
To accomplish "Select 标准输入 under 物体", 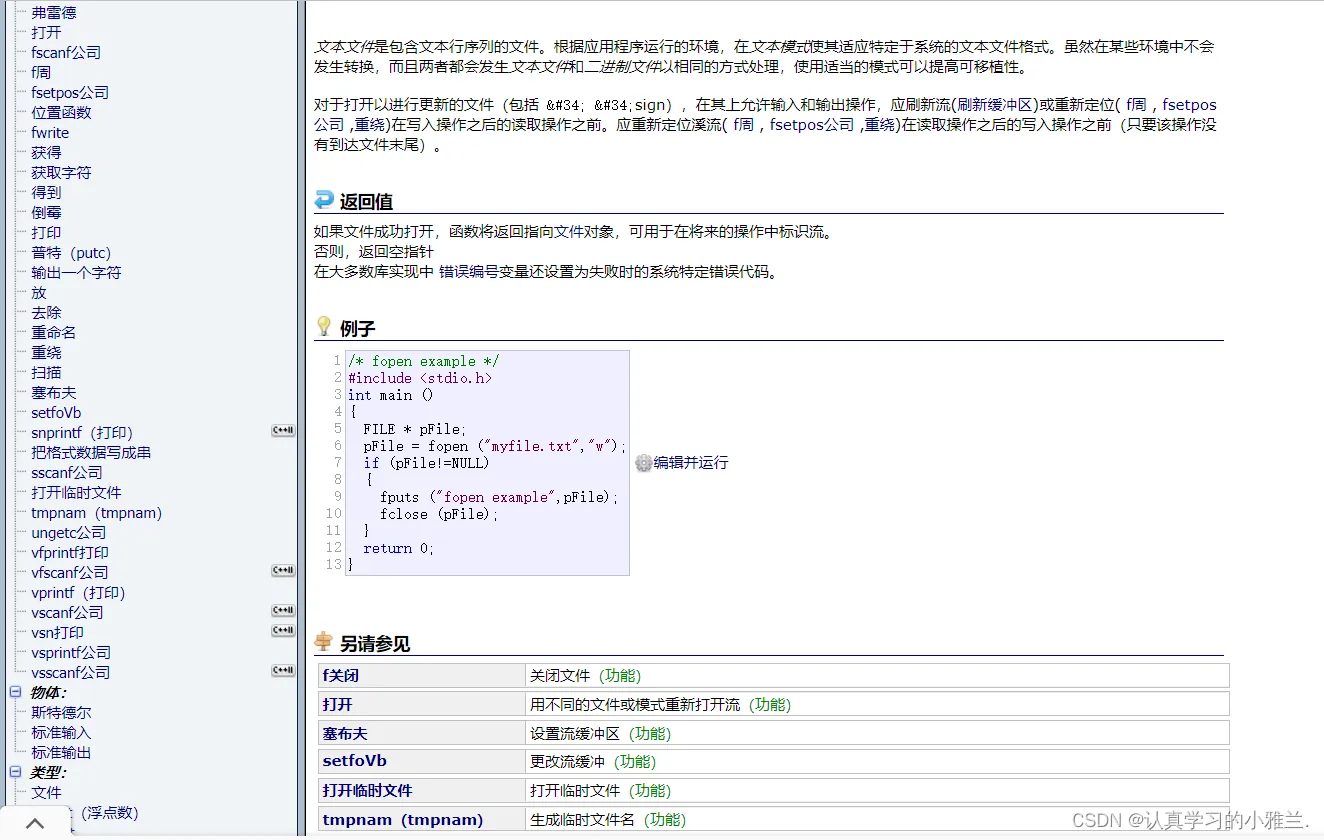I will 61,732.
